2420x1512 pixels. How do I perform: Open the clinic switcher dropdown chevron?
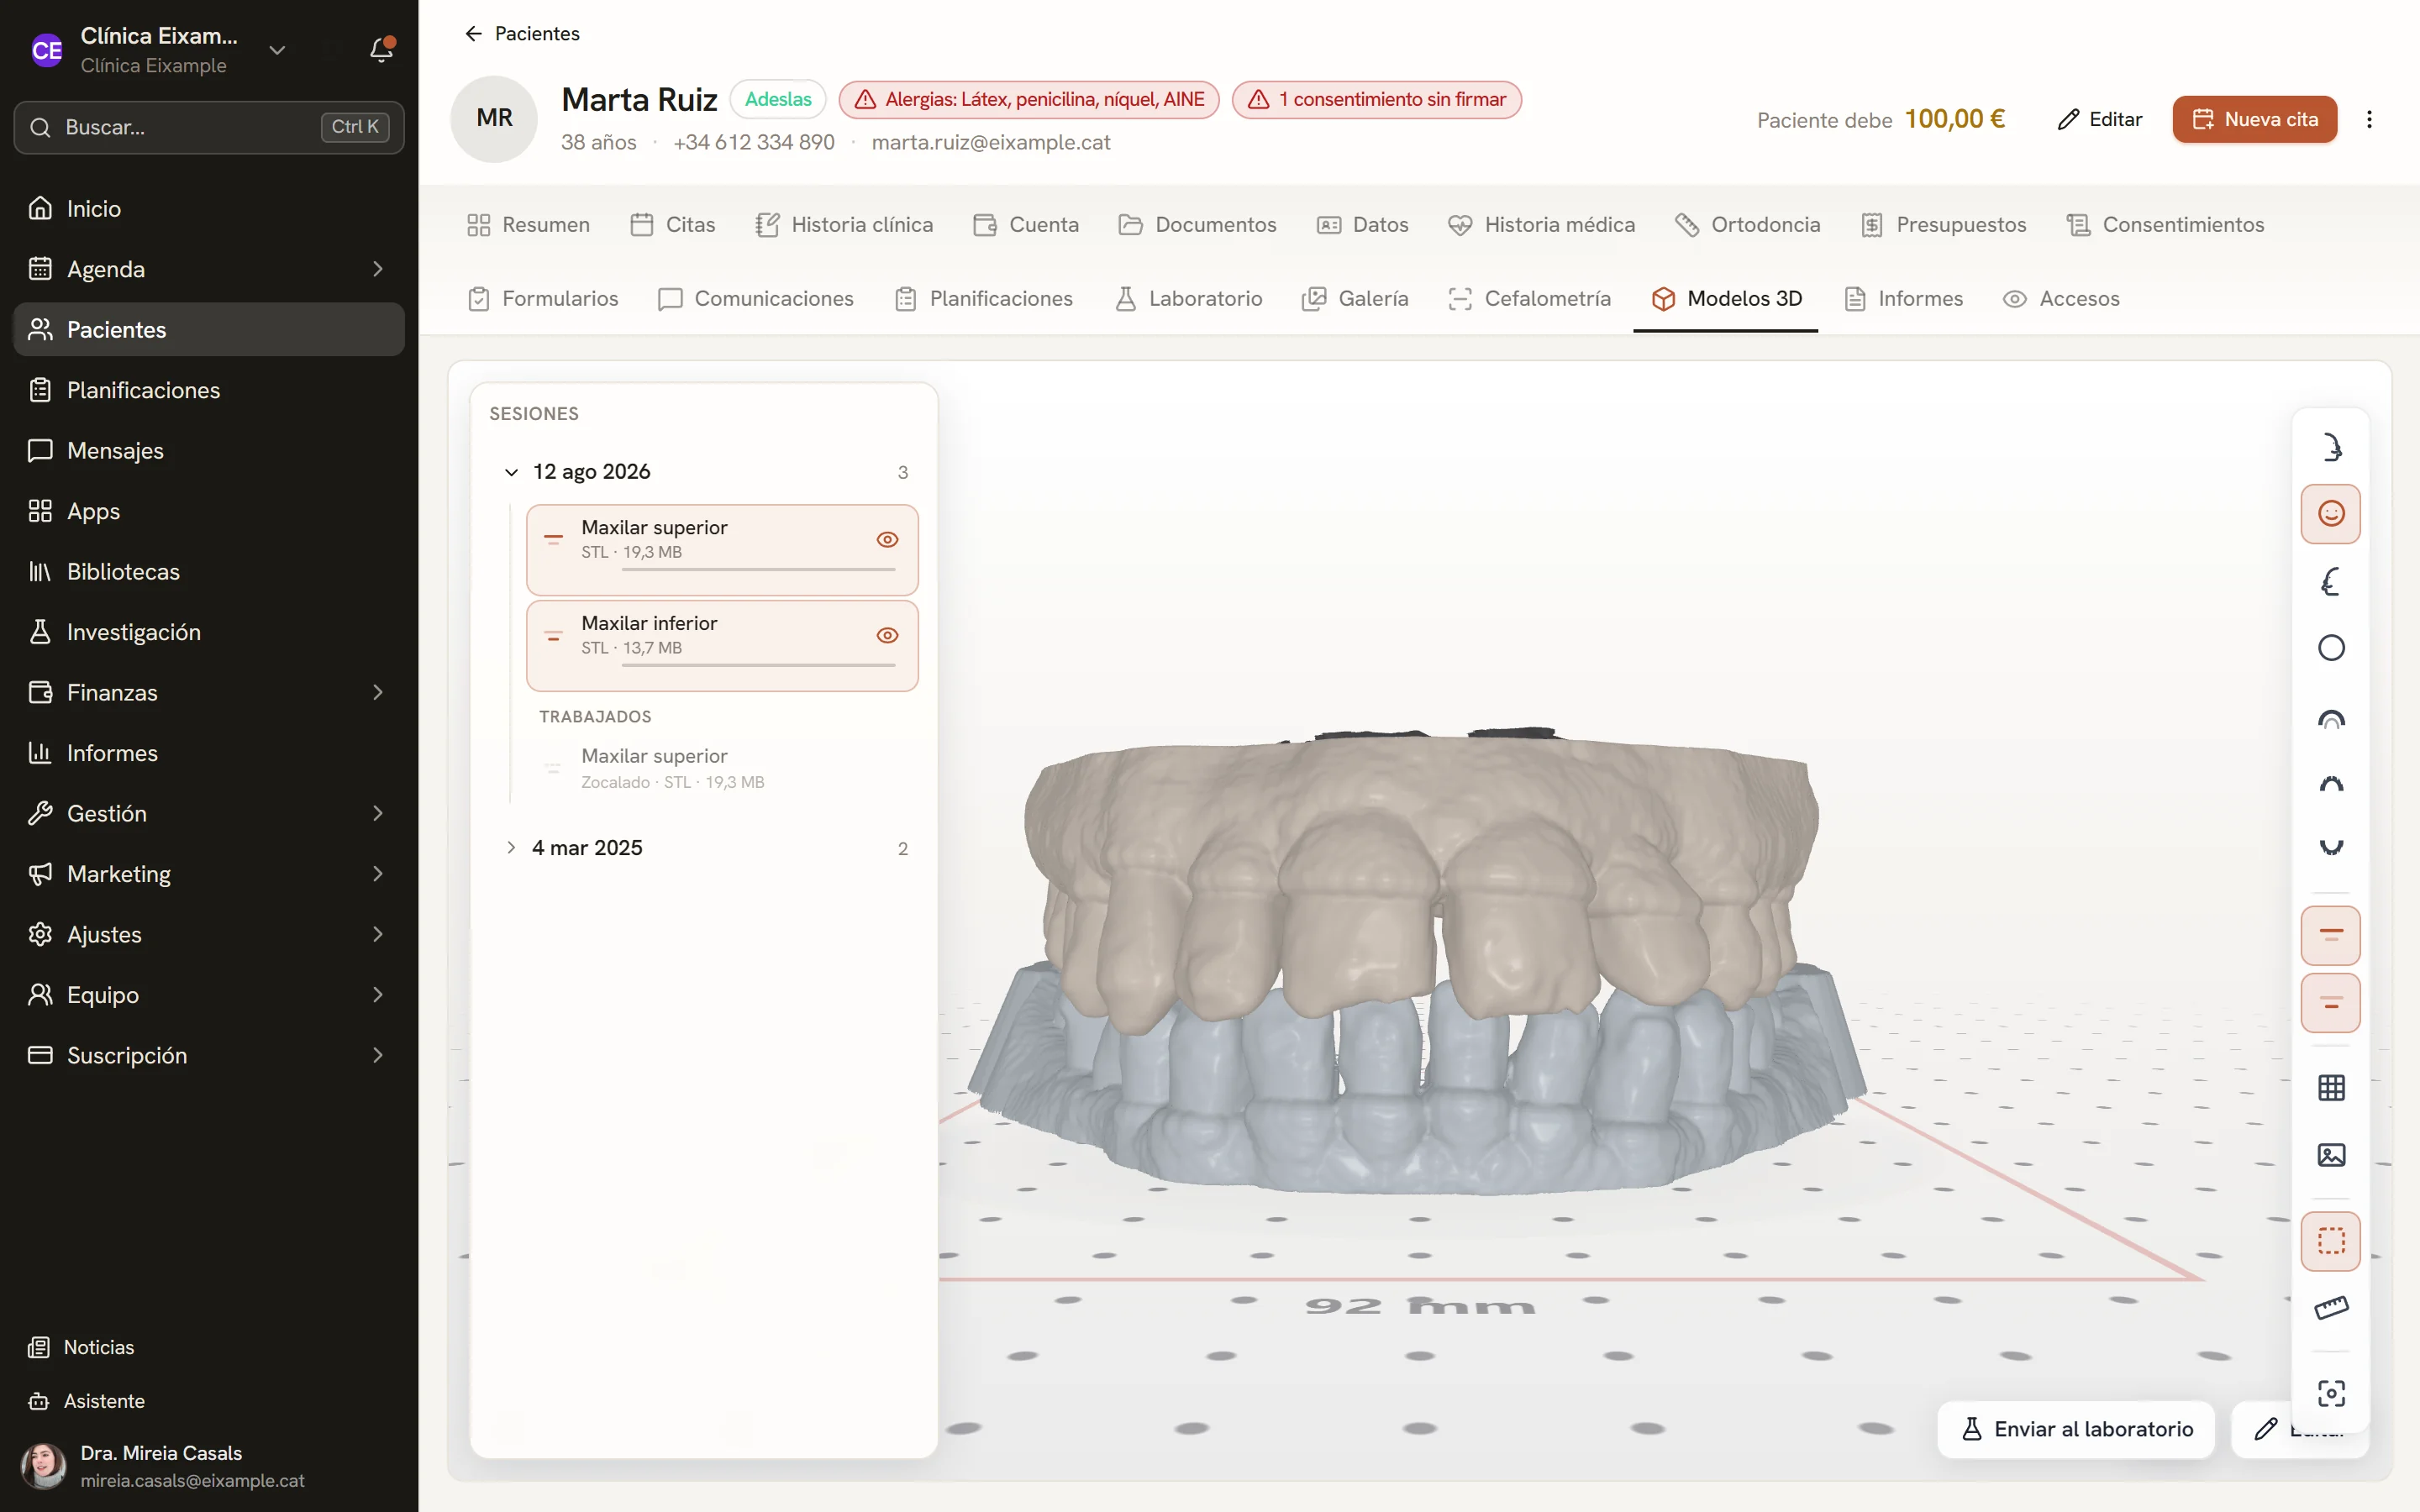pyautogui.click(x=277, y=50)
